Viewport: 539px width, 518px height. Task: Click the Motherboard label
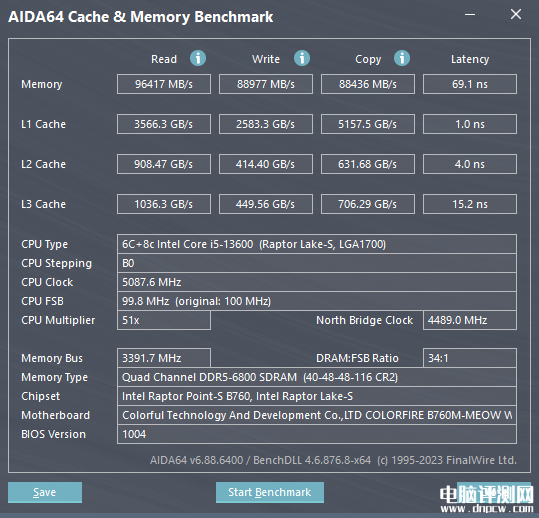(55, 415)
